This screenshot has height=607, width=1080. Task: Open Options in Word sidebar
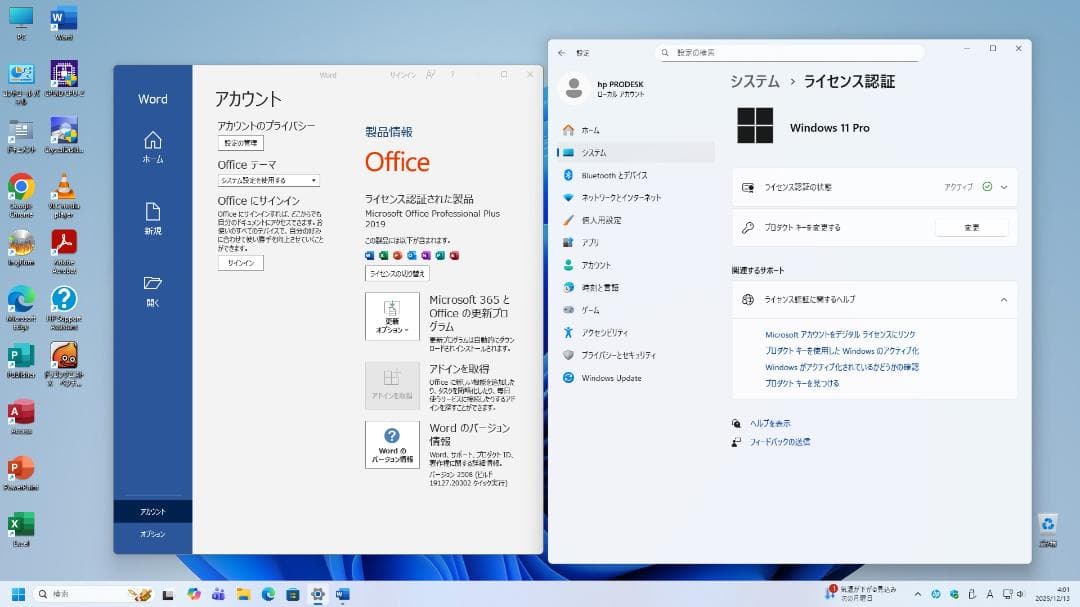[152, 534]
